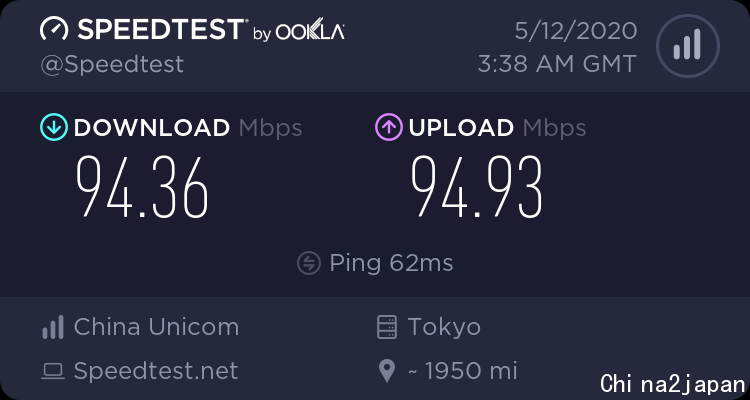Click the China Unicom provider name
This screenshot has height=400, width=750.
pos(156,327)
